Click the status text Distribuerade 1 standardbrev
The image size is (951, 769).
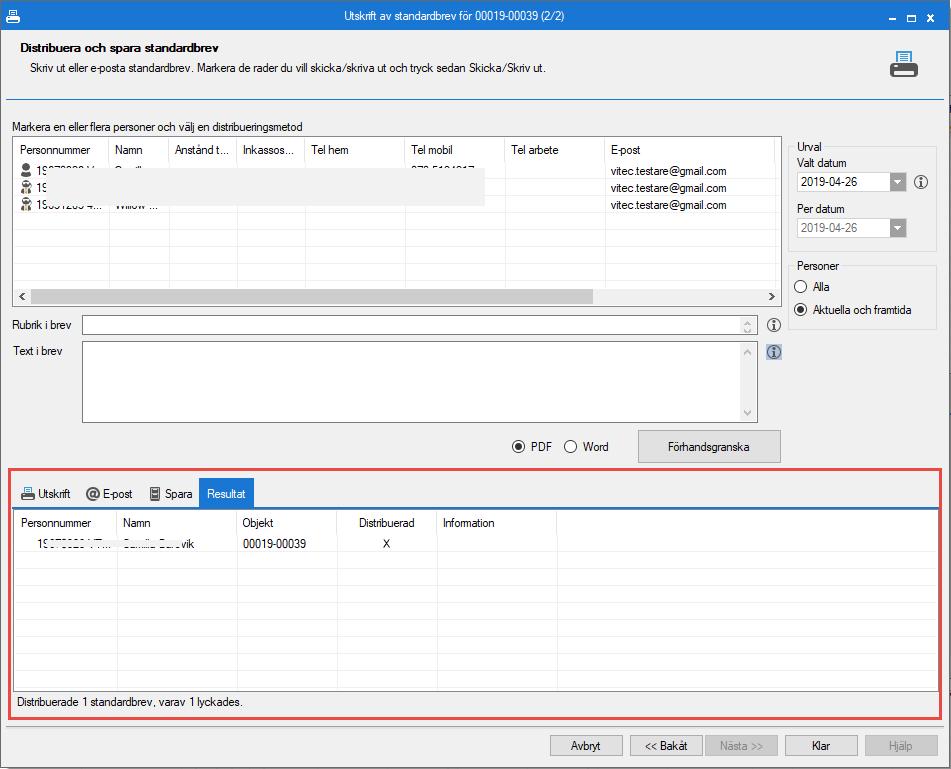130,702
